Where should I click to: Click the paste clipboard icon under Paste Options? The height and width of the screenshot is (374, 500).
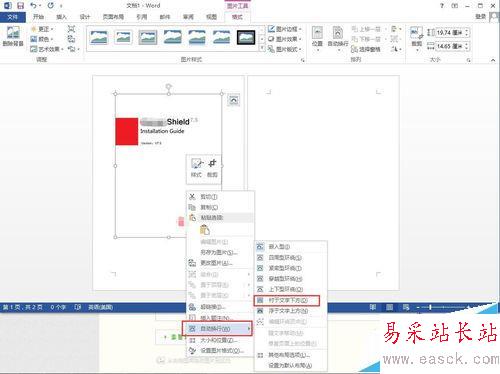[205, 230]
